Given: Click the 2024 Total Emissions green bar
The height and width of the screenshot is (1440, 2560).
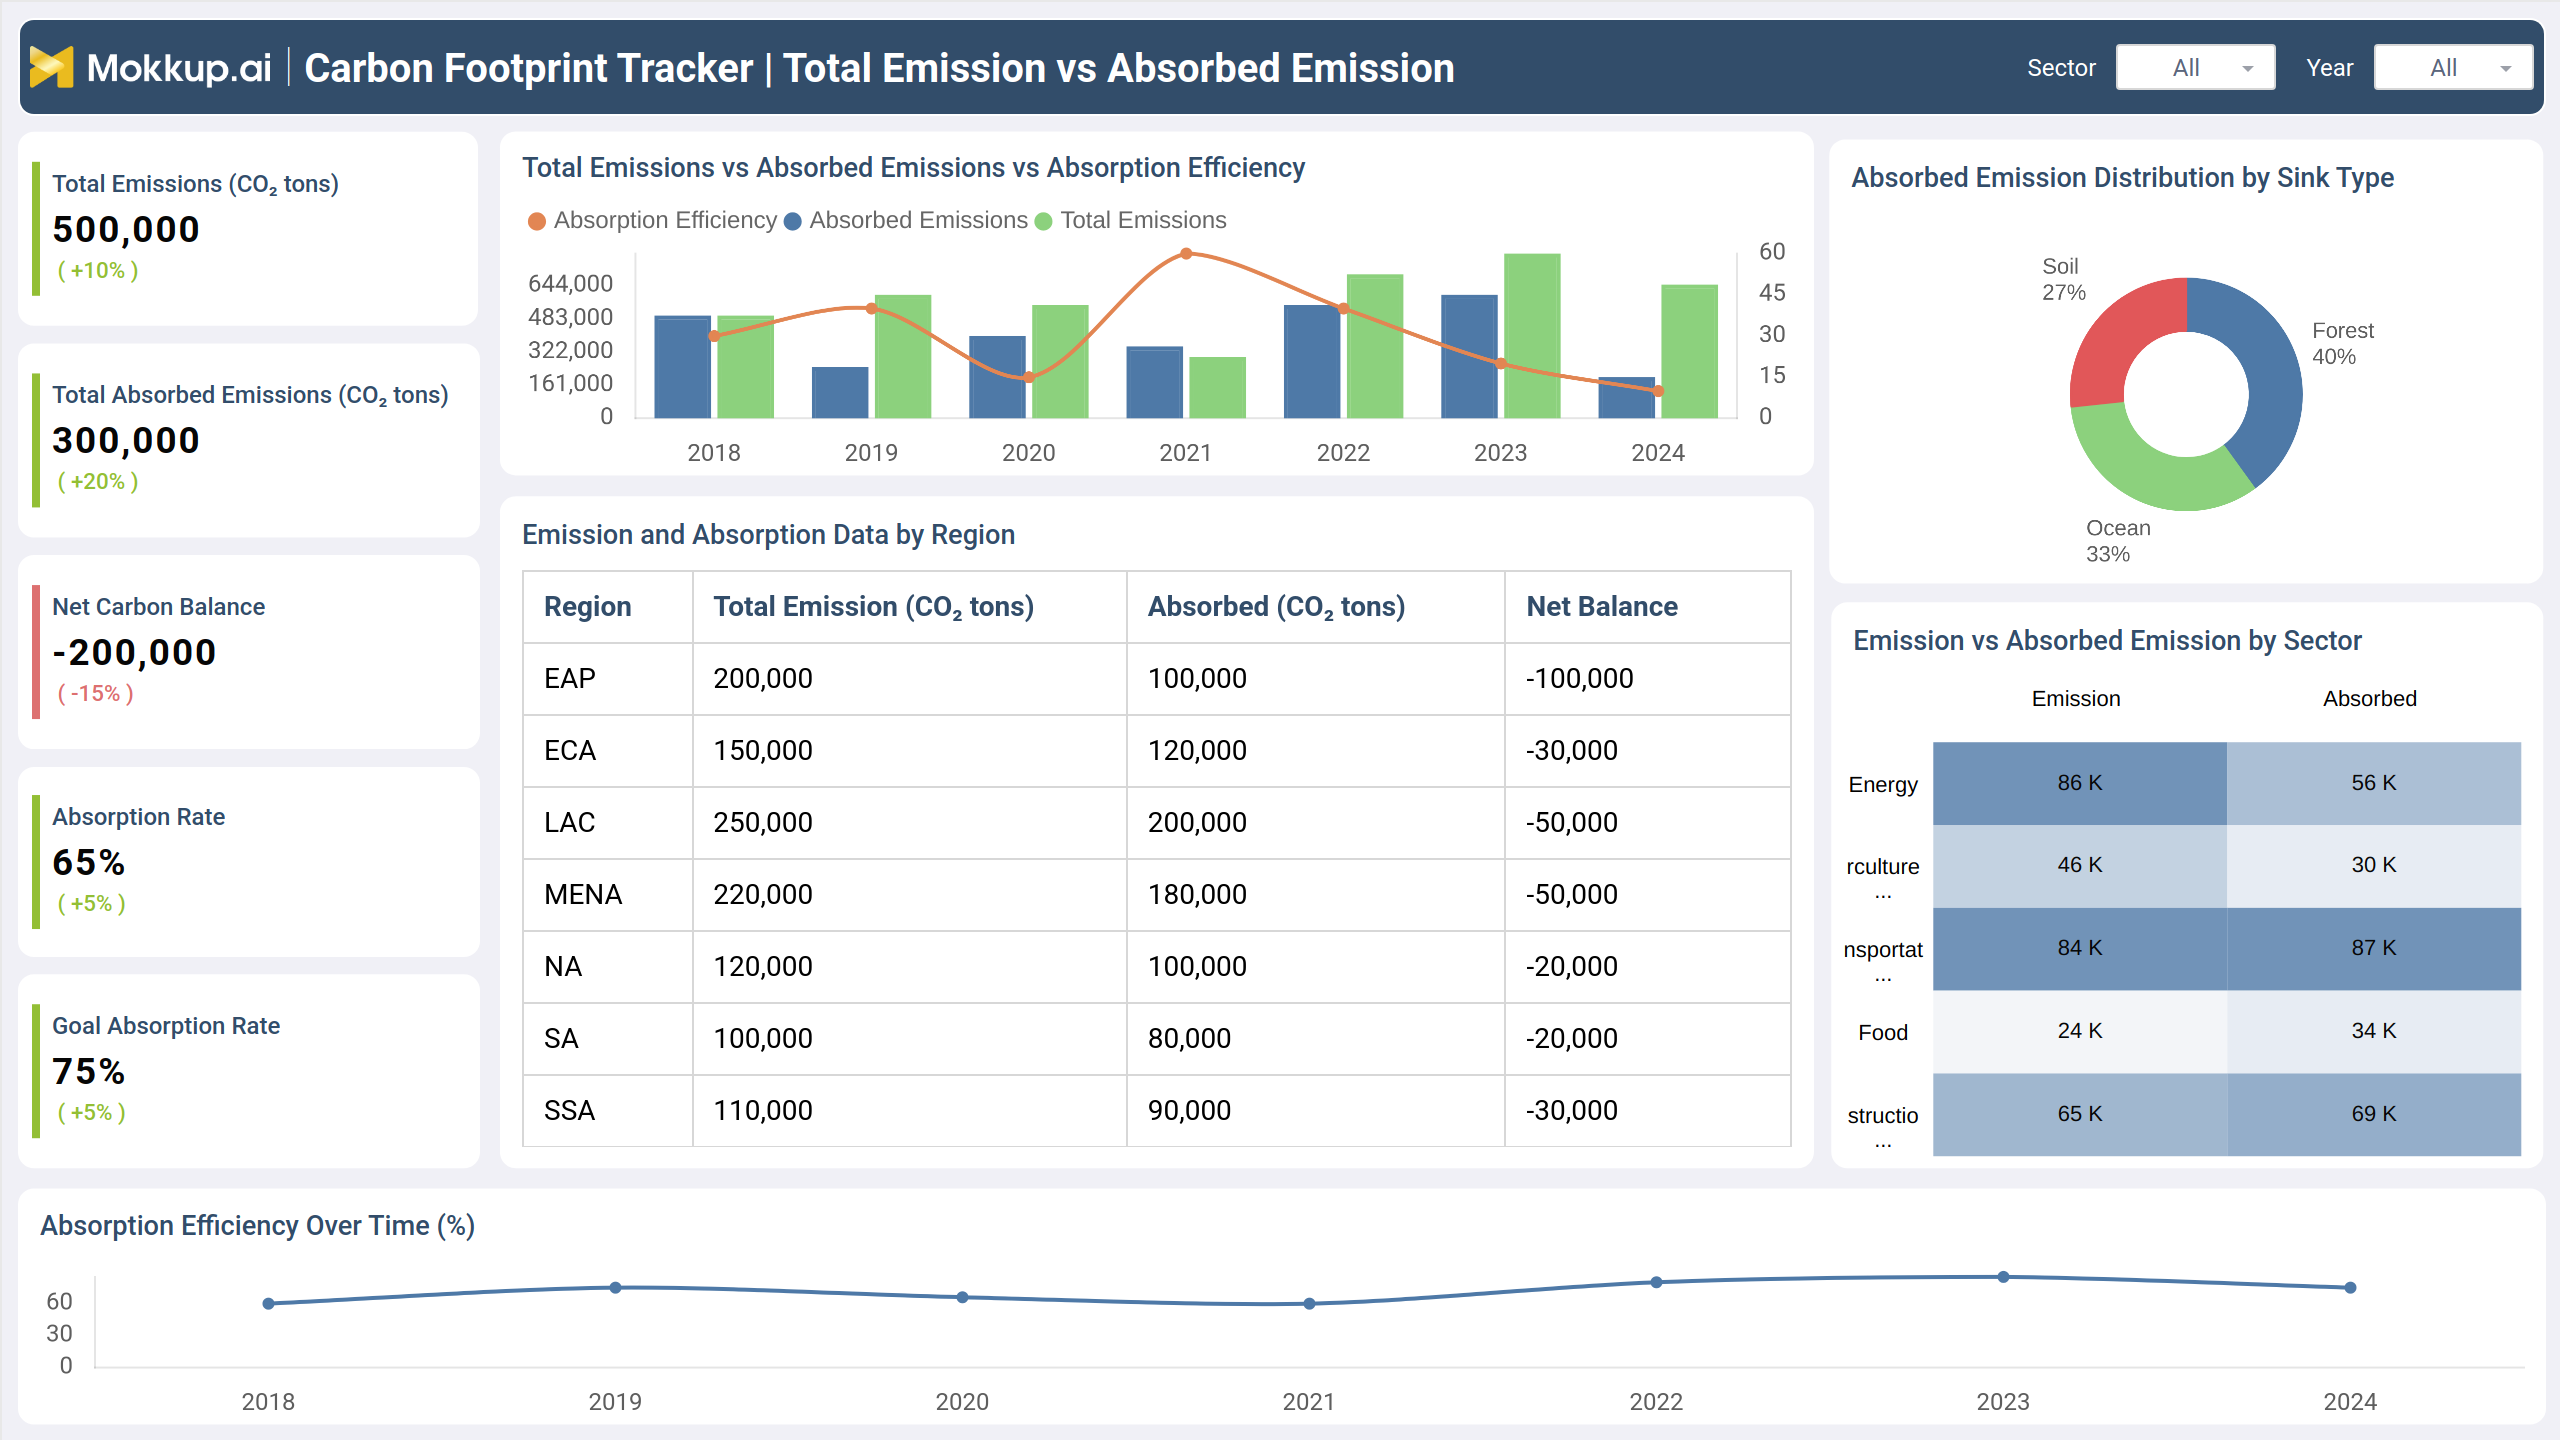Looking at the screenshot, I should pos(1689,351).
